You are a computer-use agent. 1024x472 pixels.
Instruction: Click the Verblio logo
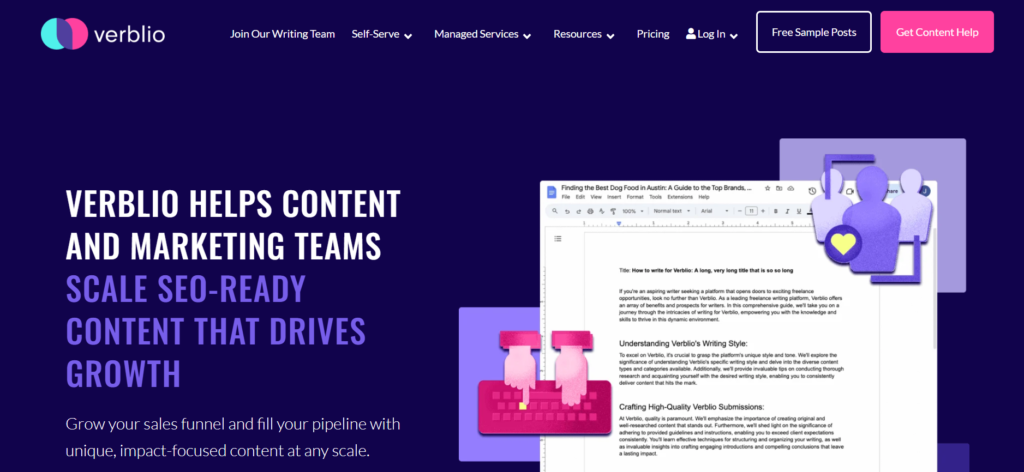[103, 34]
